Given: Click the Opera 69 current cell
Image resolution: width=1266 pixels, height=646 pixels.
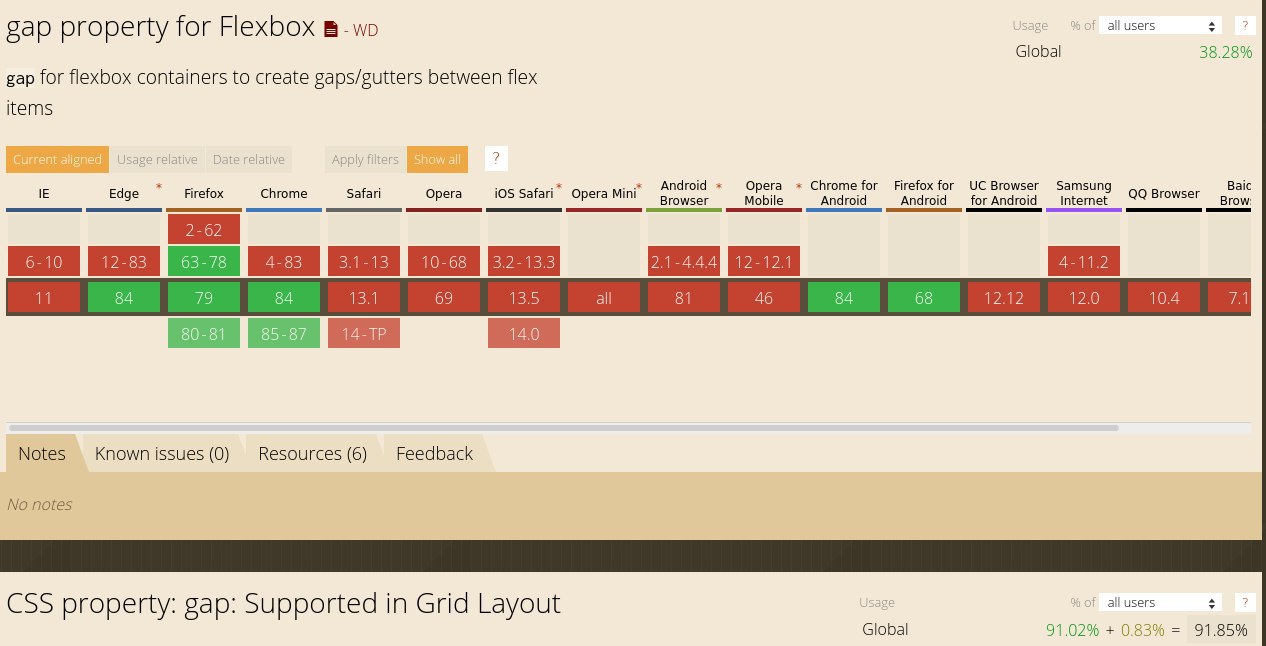Looking at the screenshot, I should [x=444, y=297].
